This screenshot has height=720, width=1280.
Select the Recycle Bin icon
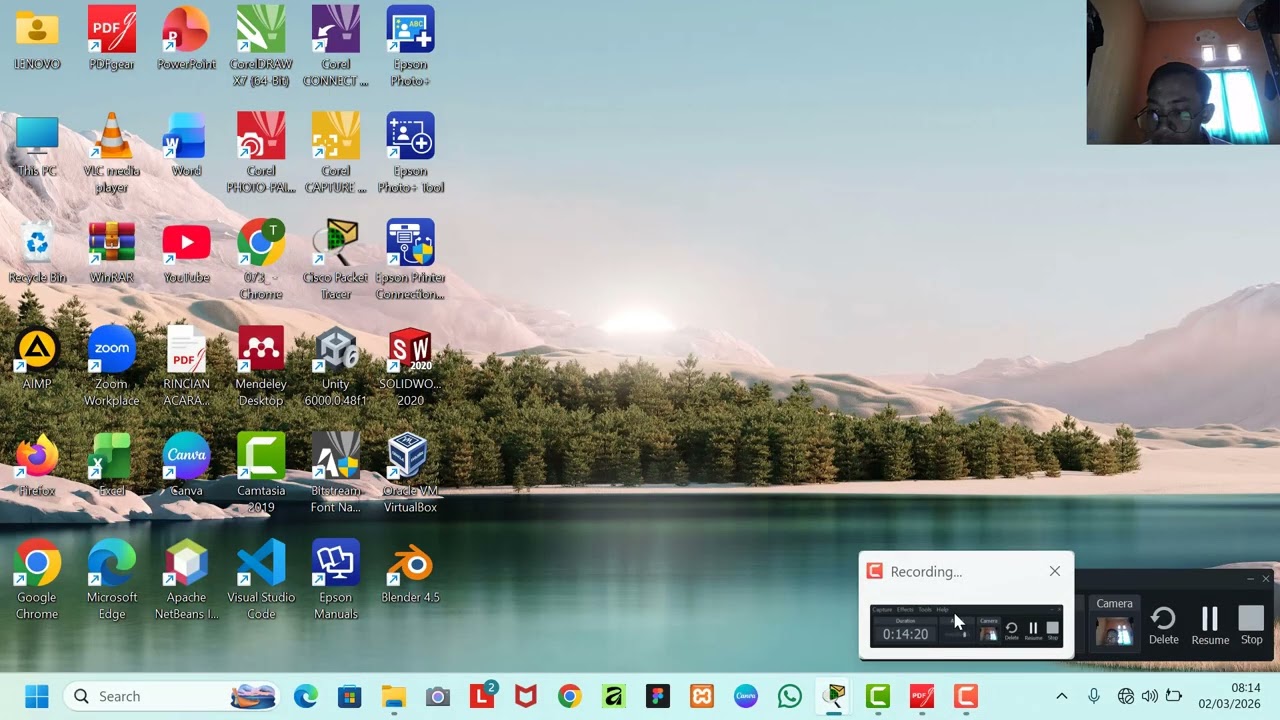[37, 252]
